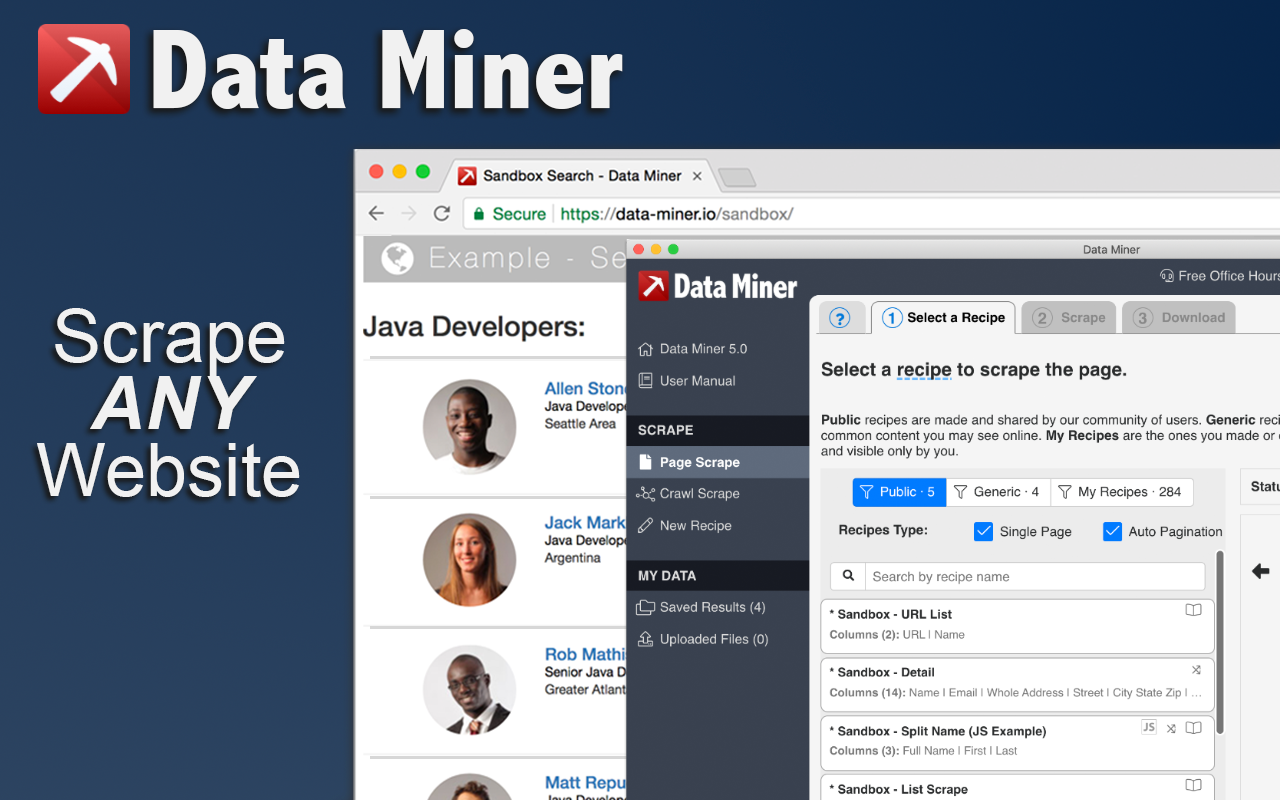Uncheck the Auto Pagination option
This screenshot has width=1280, height=800.
coord(1112,531)
